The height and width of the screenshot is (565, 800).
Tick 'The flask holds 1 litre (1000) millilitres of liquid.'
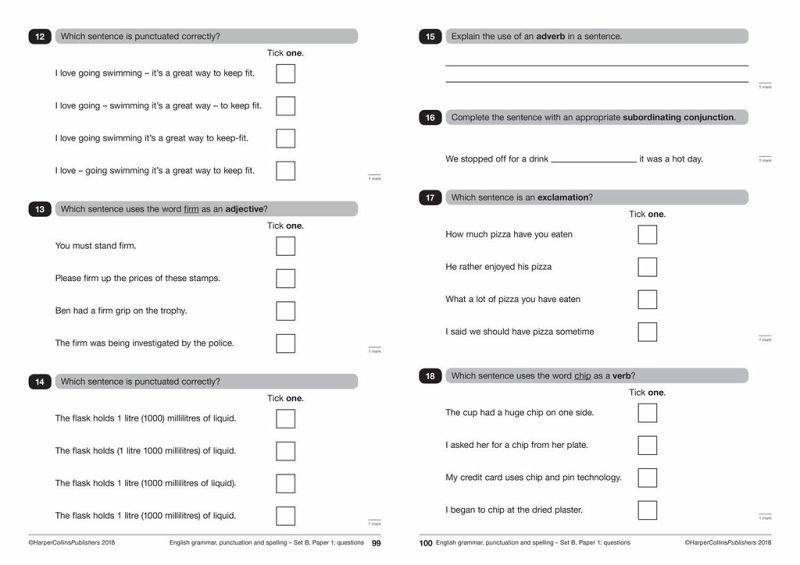pyautogui.click(x=285, y=419)
